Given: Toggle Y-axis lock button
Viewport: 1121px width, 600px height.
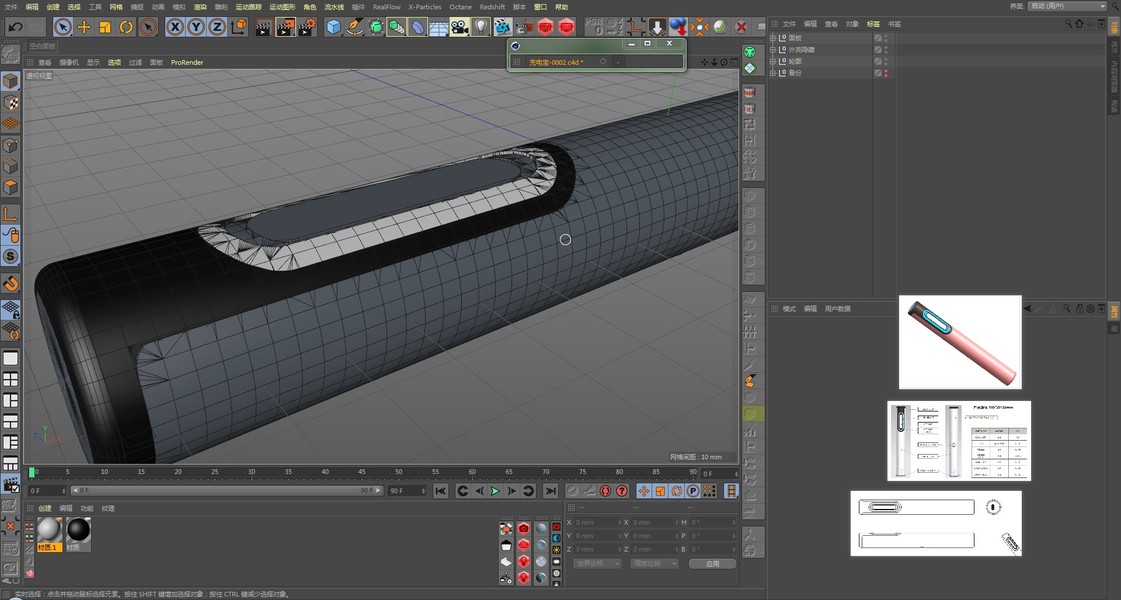Looking at the screenshot, I should [x=196, y=27].
